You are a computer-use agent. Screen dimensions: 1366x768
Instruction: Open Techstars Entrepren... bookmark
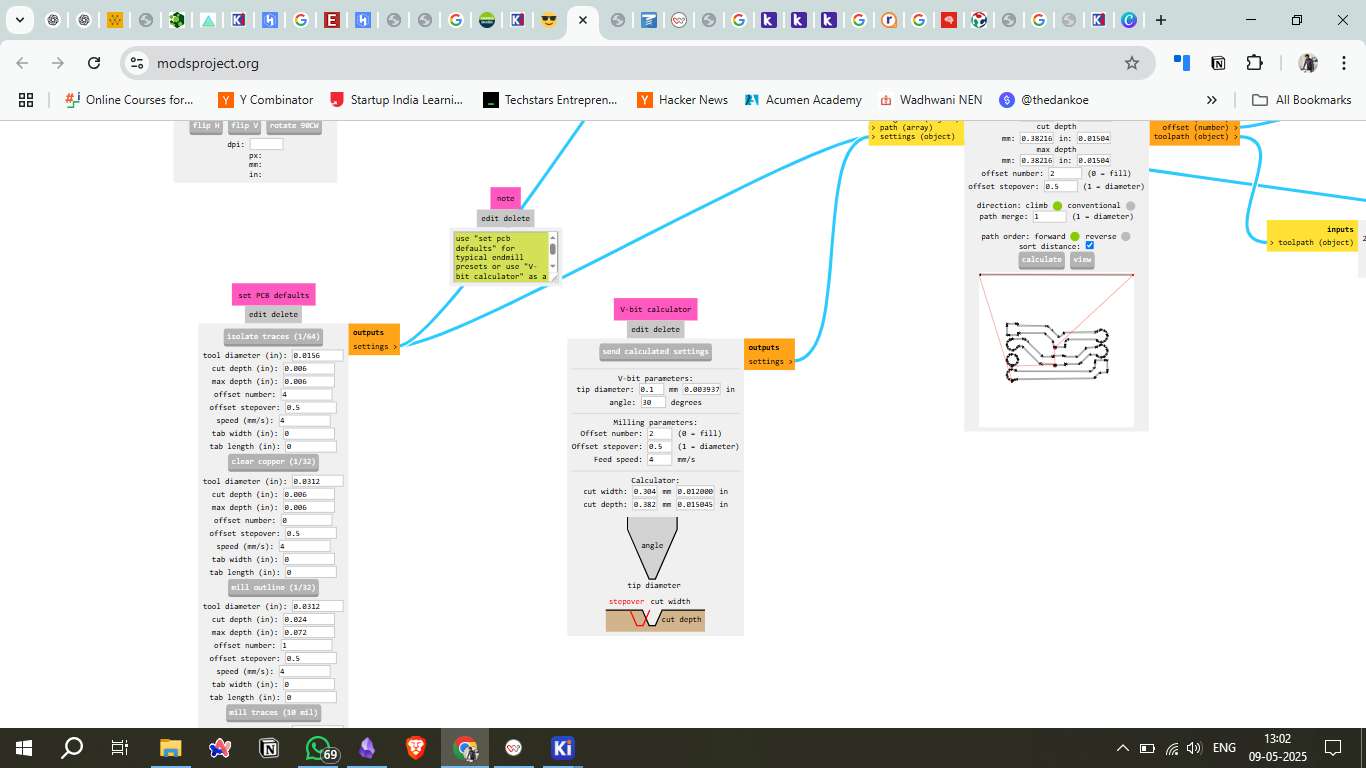[x=550, y=100]
